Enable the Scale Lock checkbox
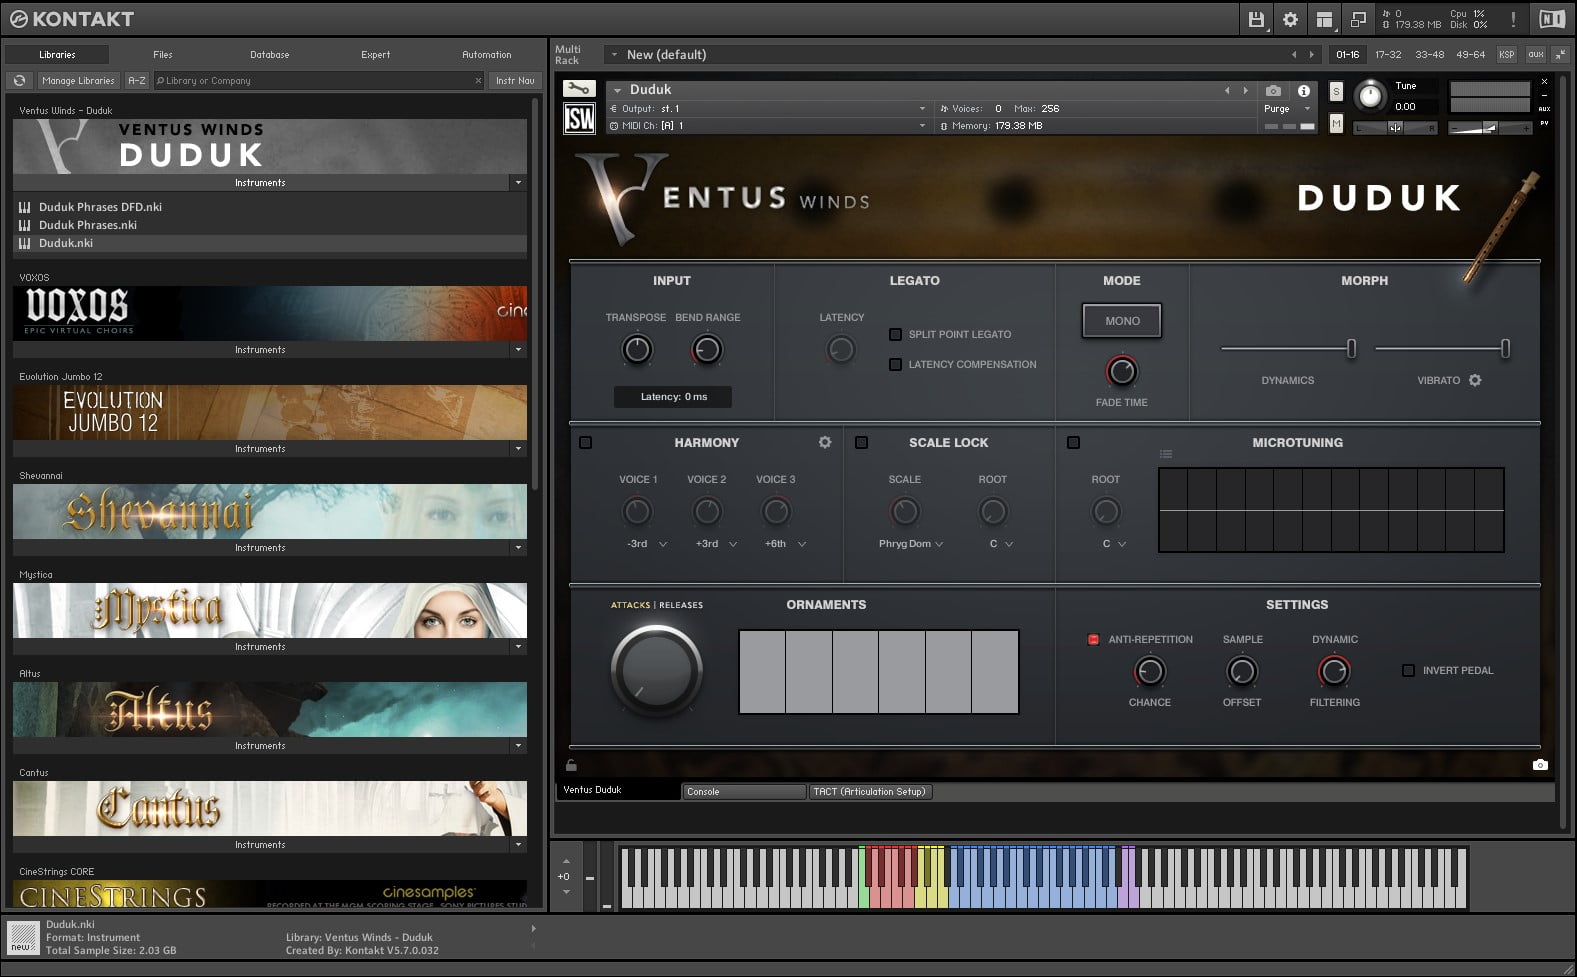 click(x=861, y=442)
